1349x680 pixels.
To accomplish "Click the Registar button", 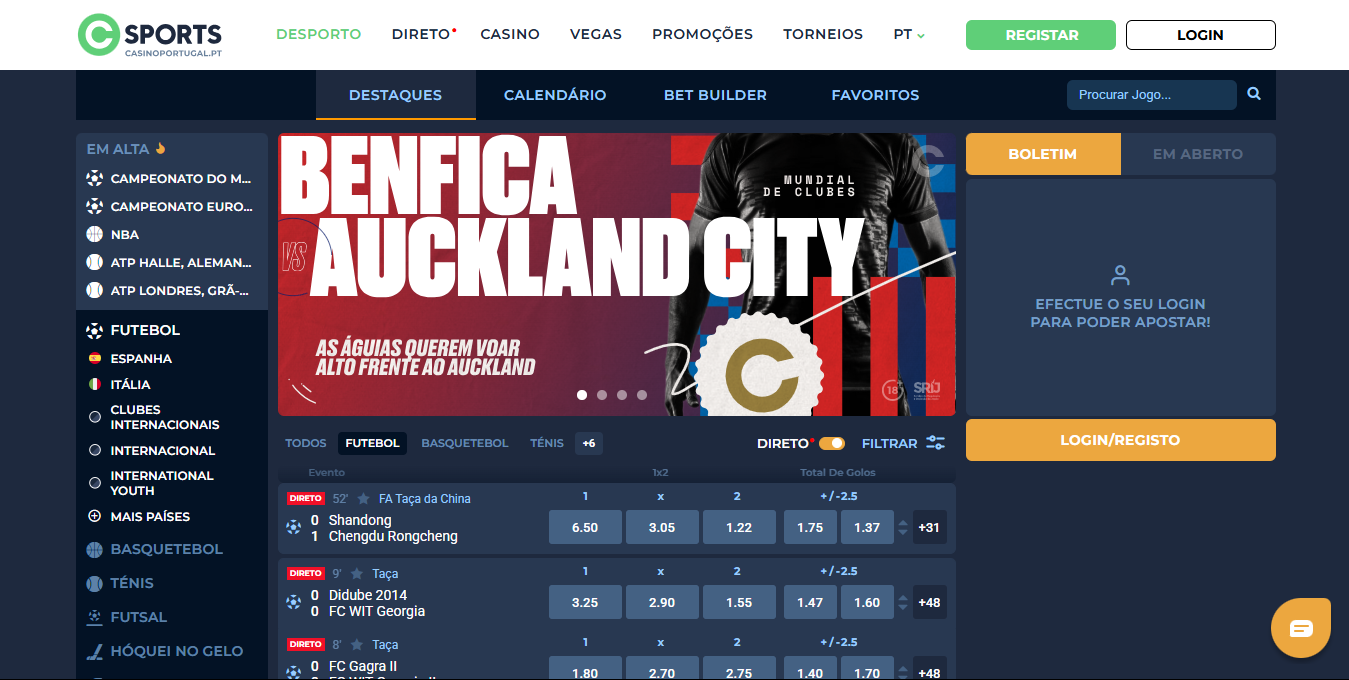I will click(x=1041, y=35).
